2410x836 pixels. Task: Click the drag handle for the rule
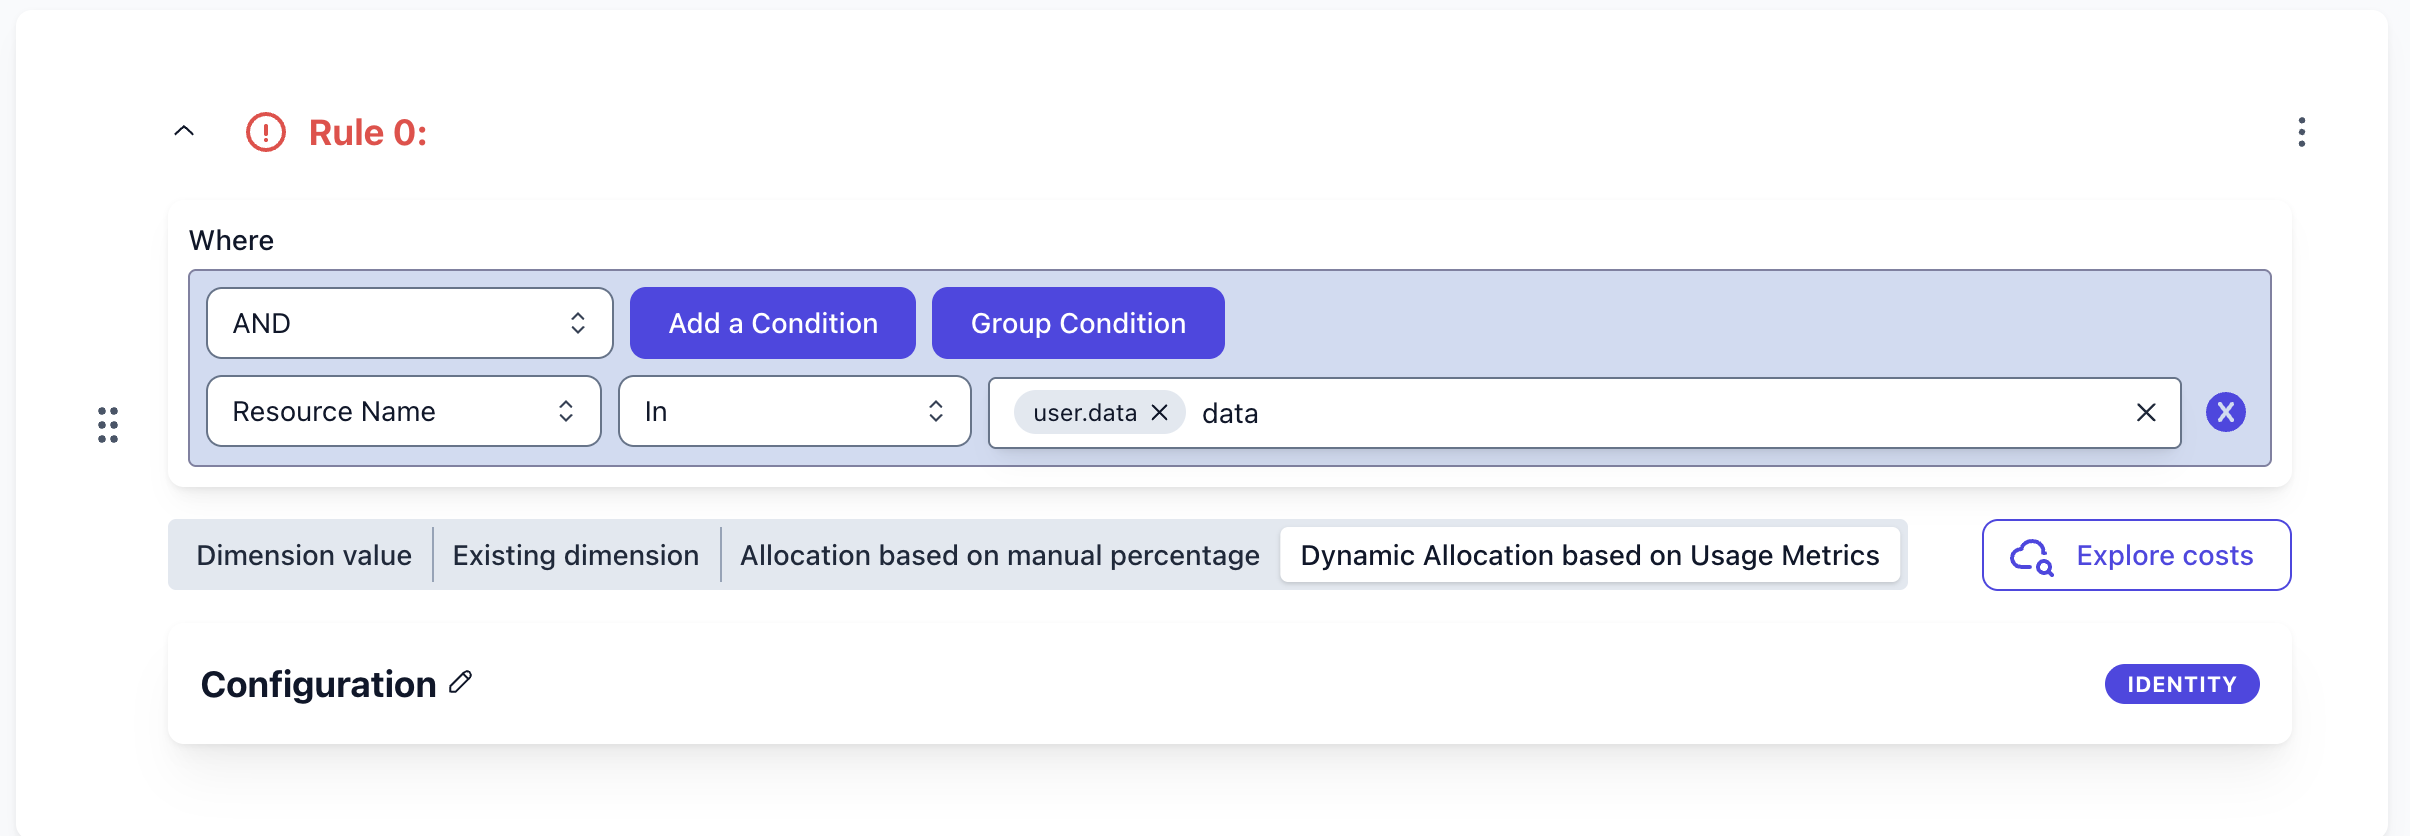108,425
